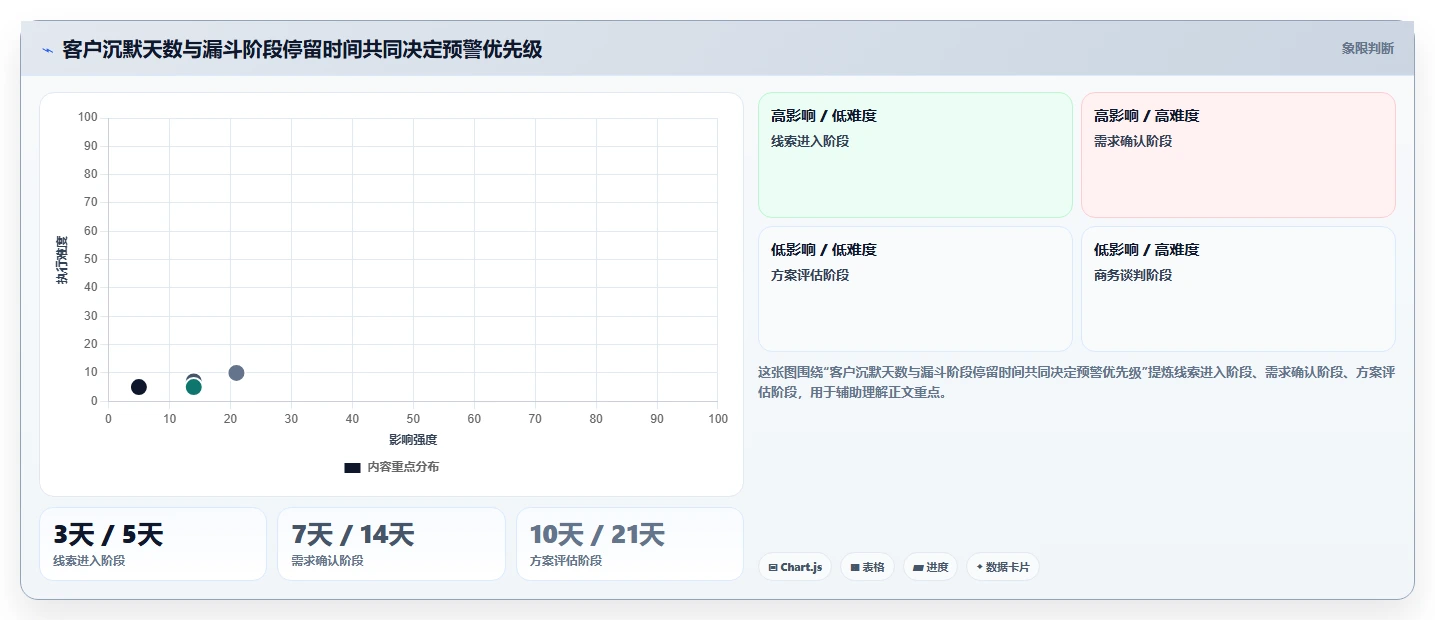Click the 执行难度 y-axis title
The width and height of the screenshot is (1435, 620).
click(x=62, y=260)
